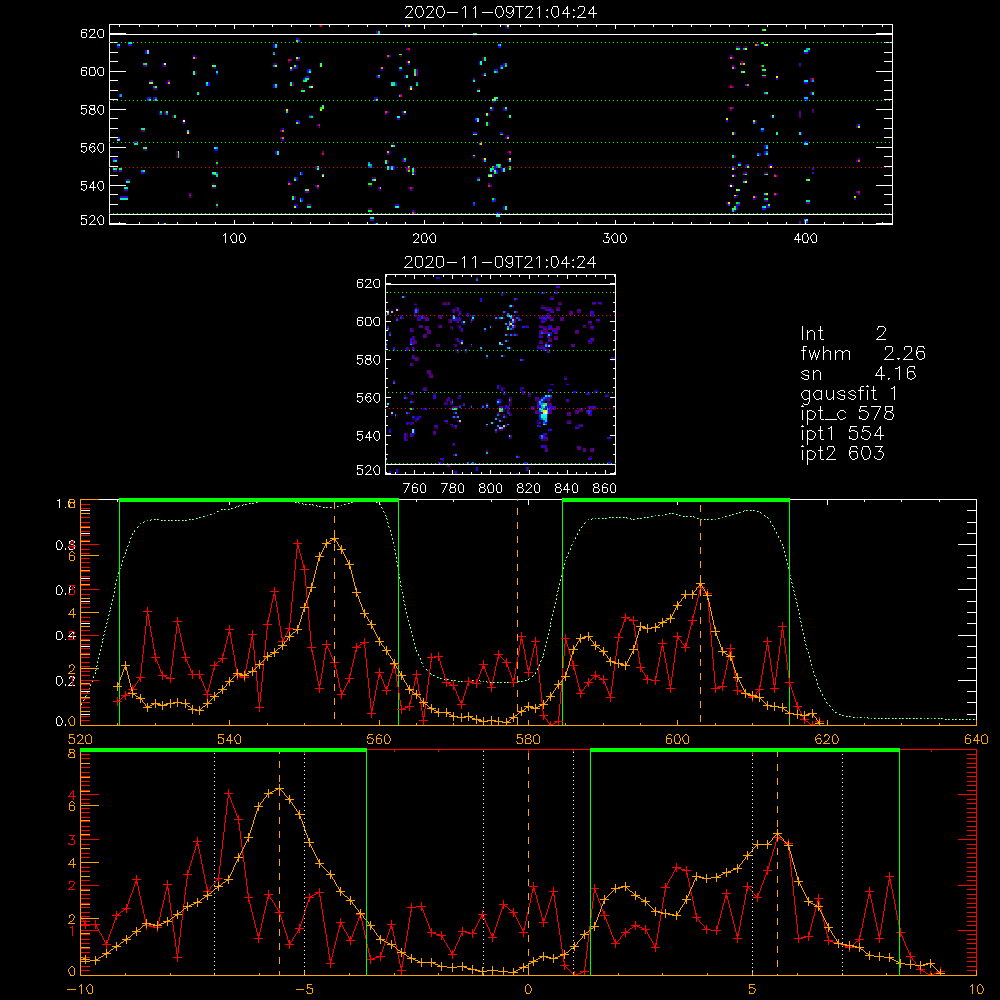The width and height of the screenshot is (1000, 1000).
Task: Click the 'ipt1 554' line
Action: pyautogui.click(x=842, y=434)
